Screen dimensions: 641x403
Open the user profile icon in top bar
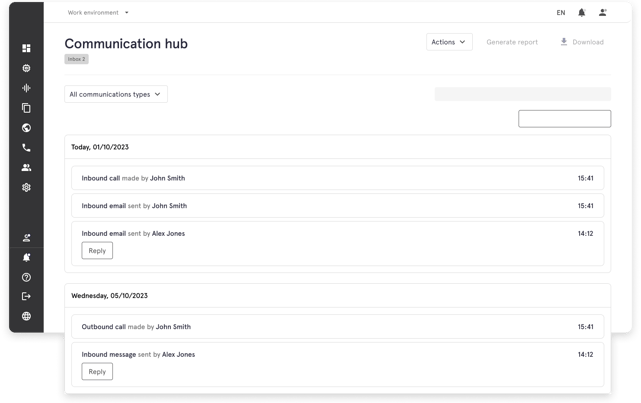coord(603,13)
